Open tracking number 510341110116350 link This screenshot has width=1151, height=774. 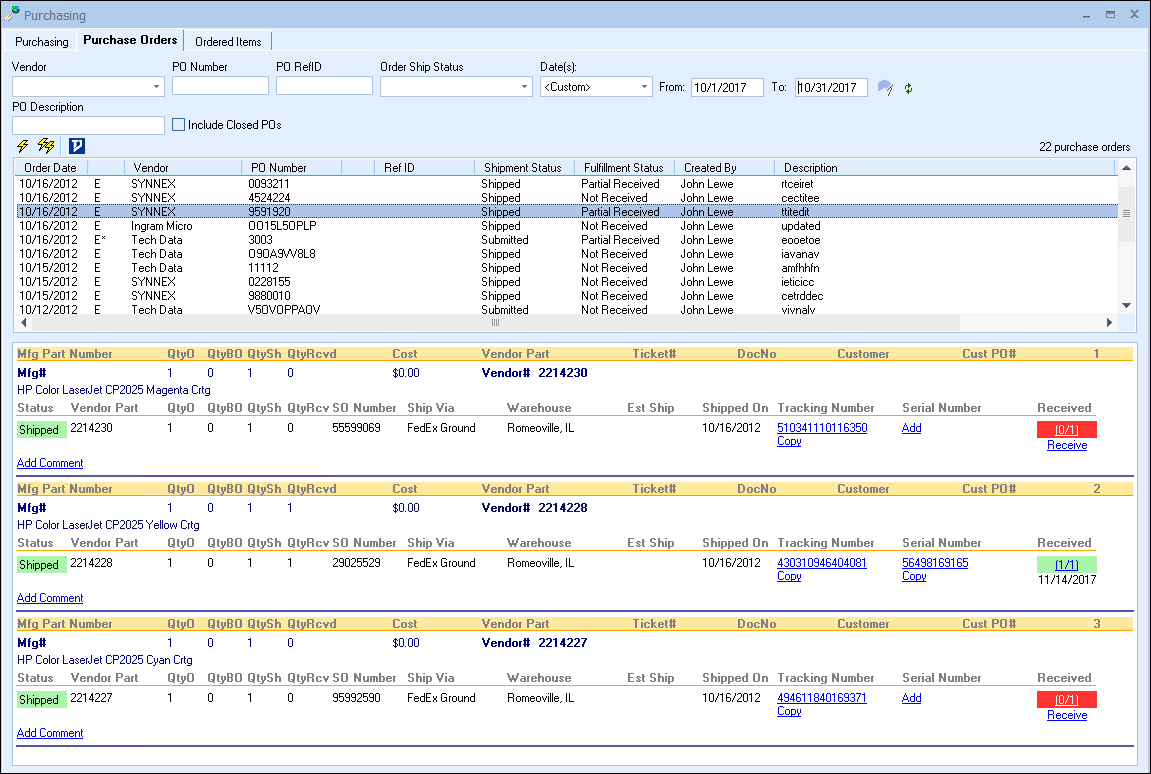(821, 428)
